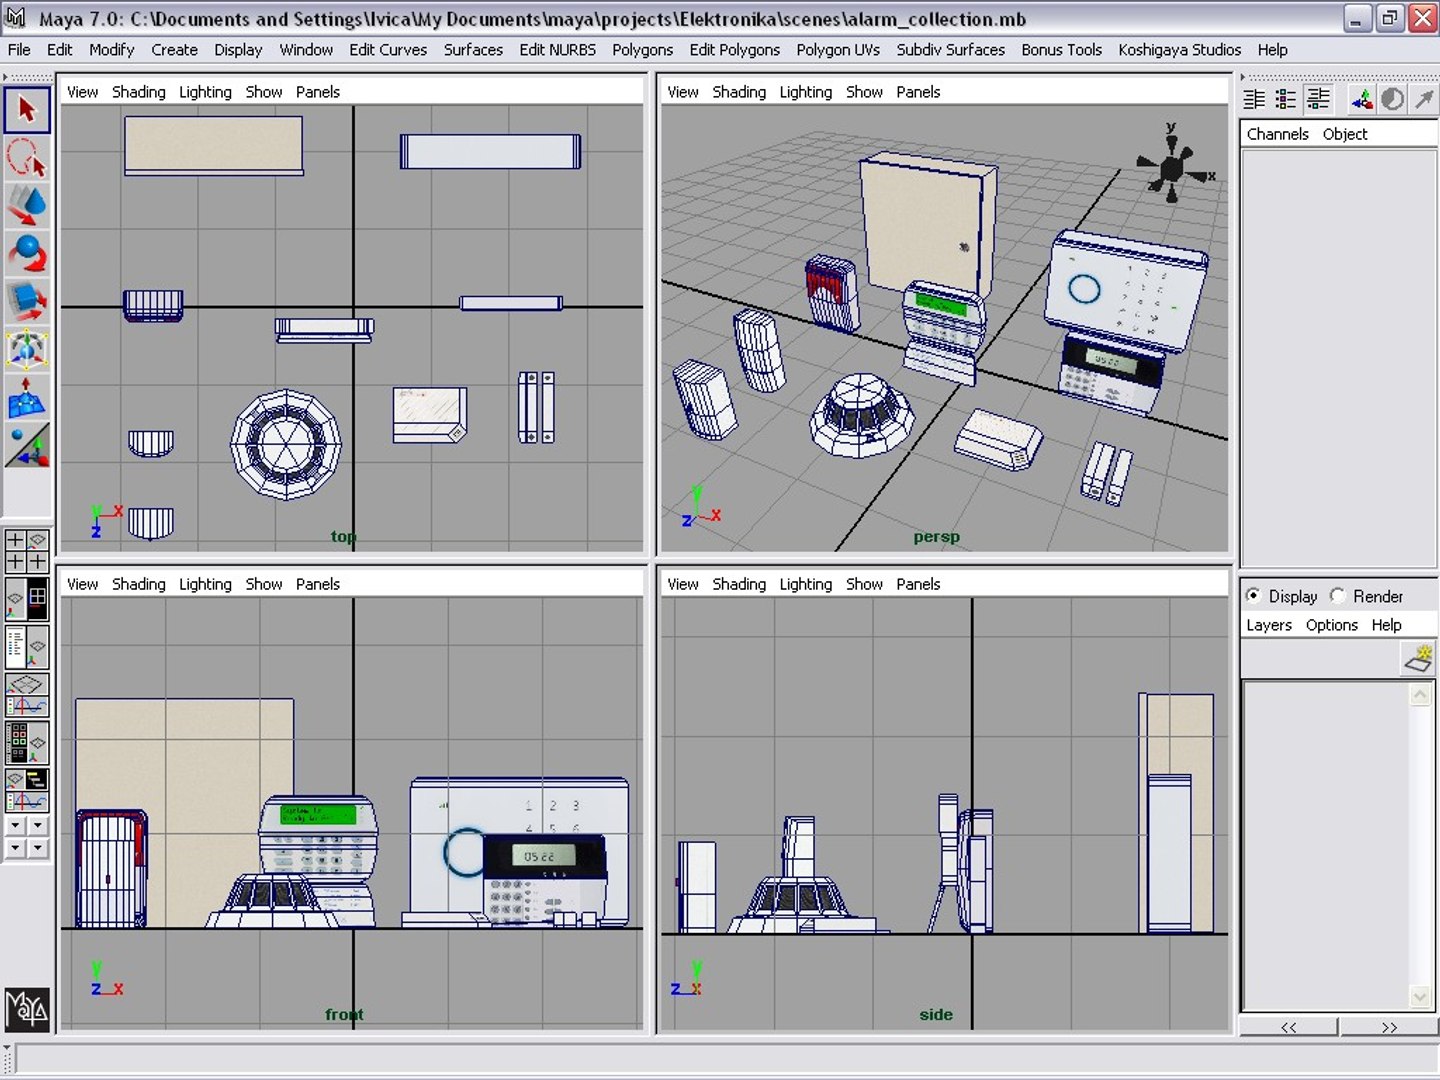Click the diagonal arrow icon in Channel Box
Screen dimensions: 1440x1080
pyautogui.click(x=1423, y=99)
